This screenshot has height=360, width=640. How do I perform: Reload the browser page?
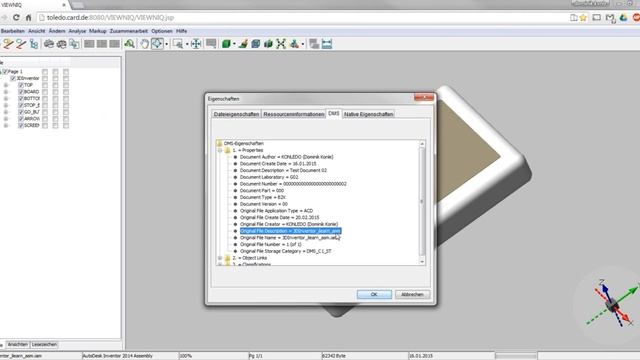(x=16, y=18)
